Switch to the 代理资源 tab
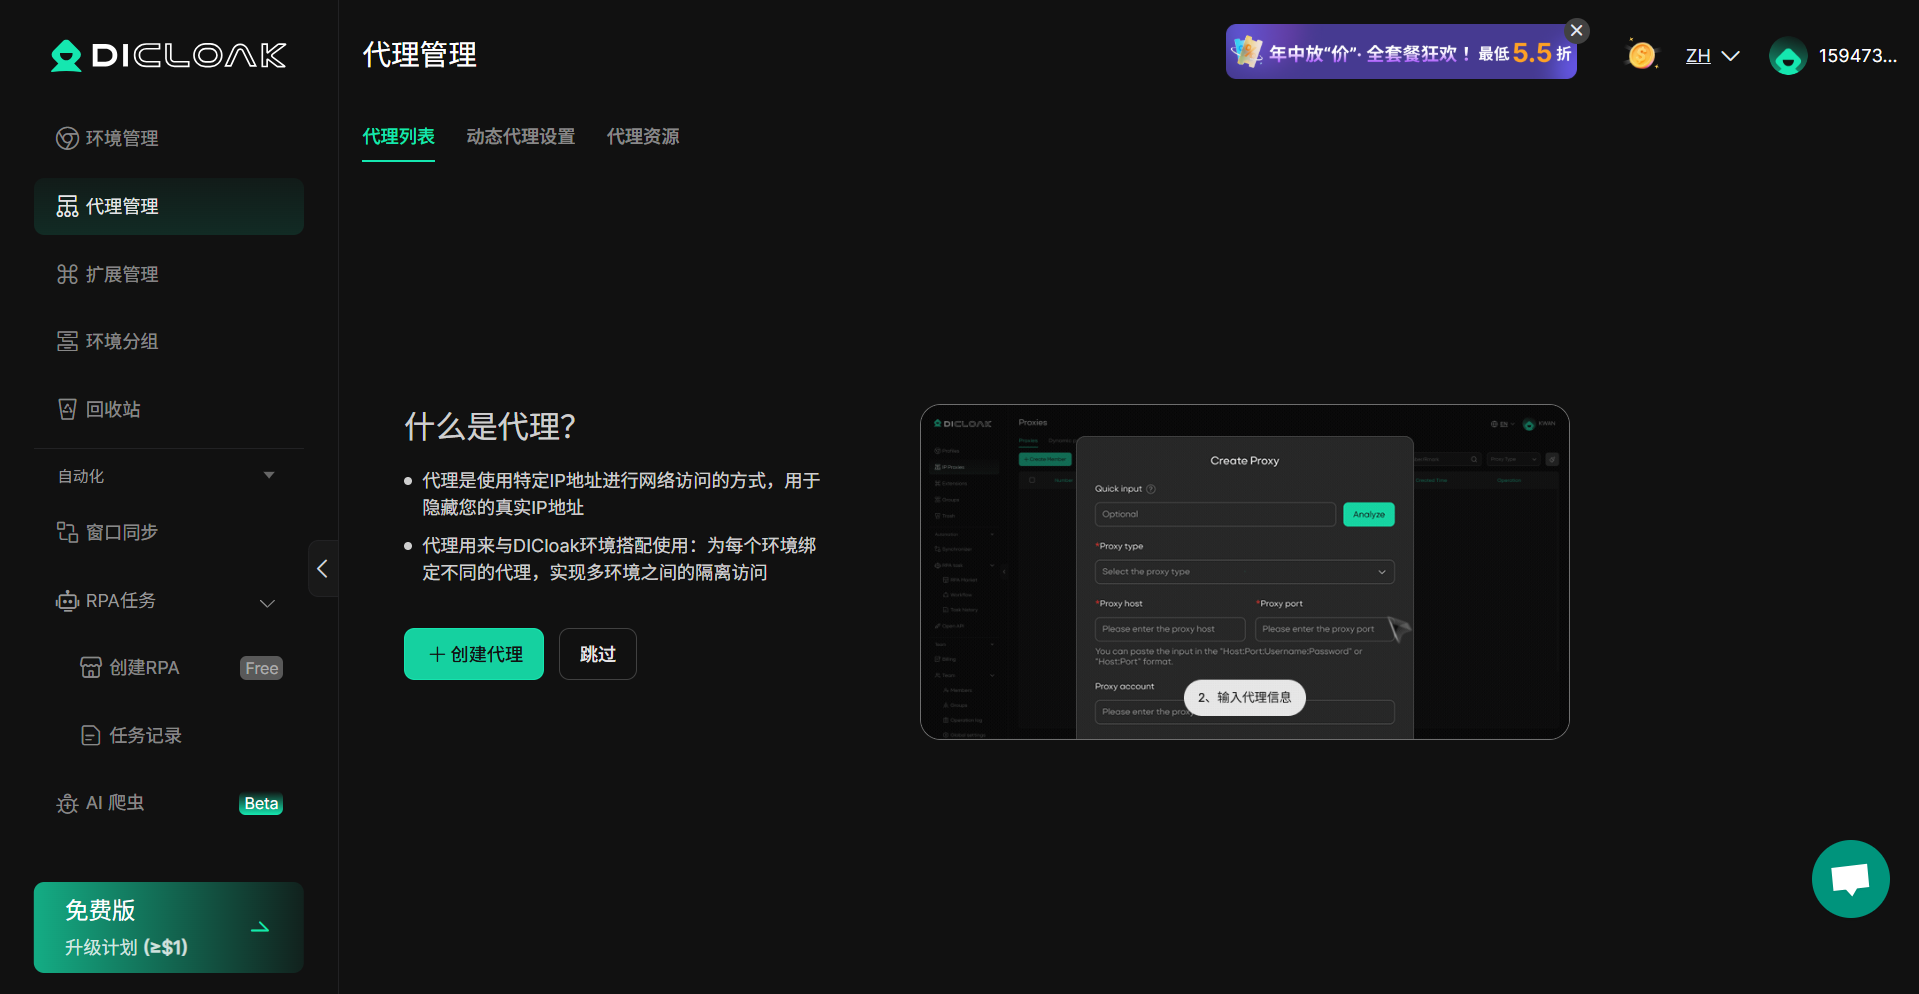1919x994 pixels. pos(643,137)
